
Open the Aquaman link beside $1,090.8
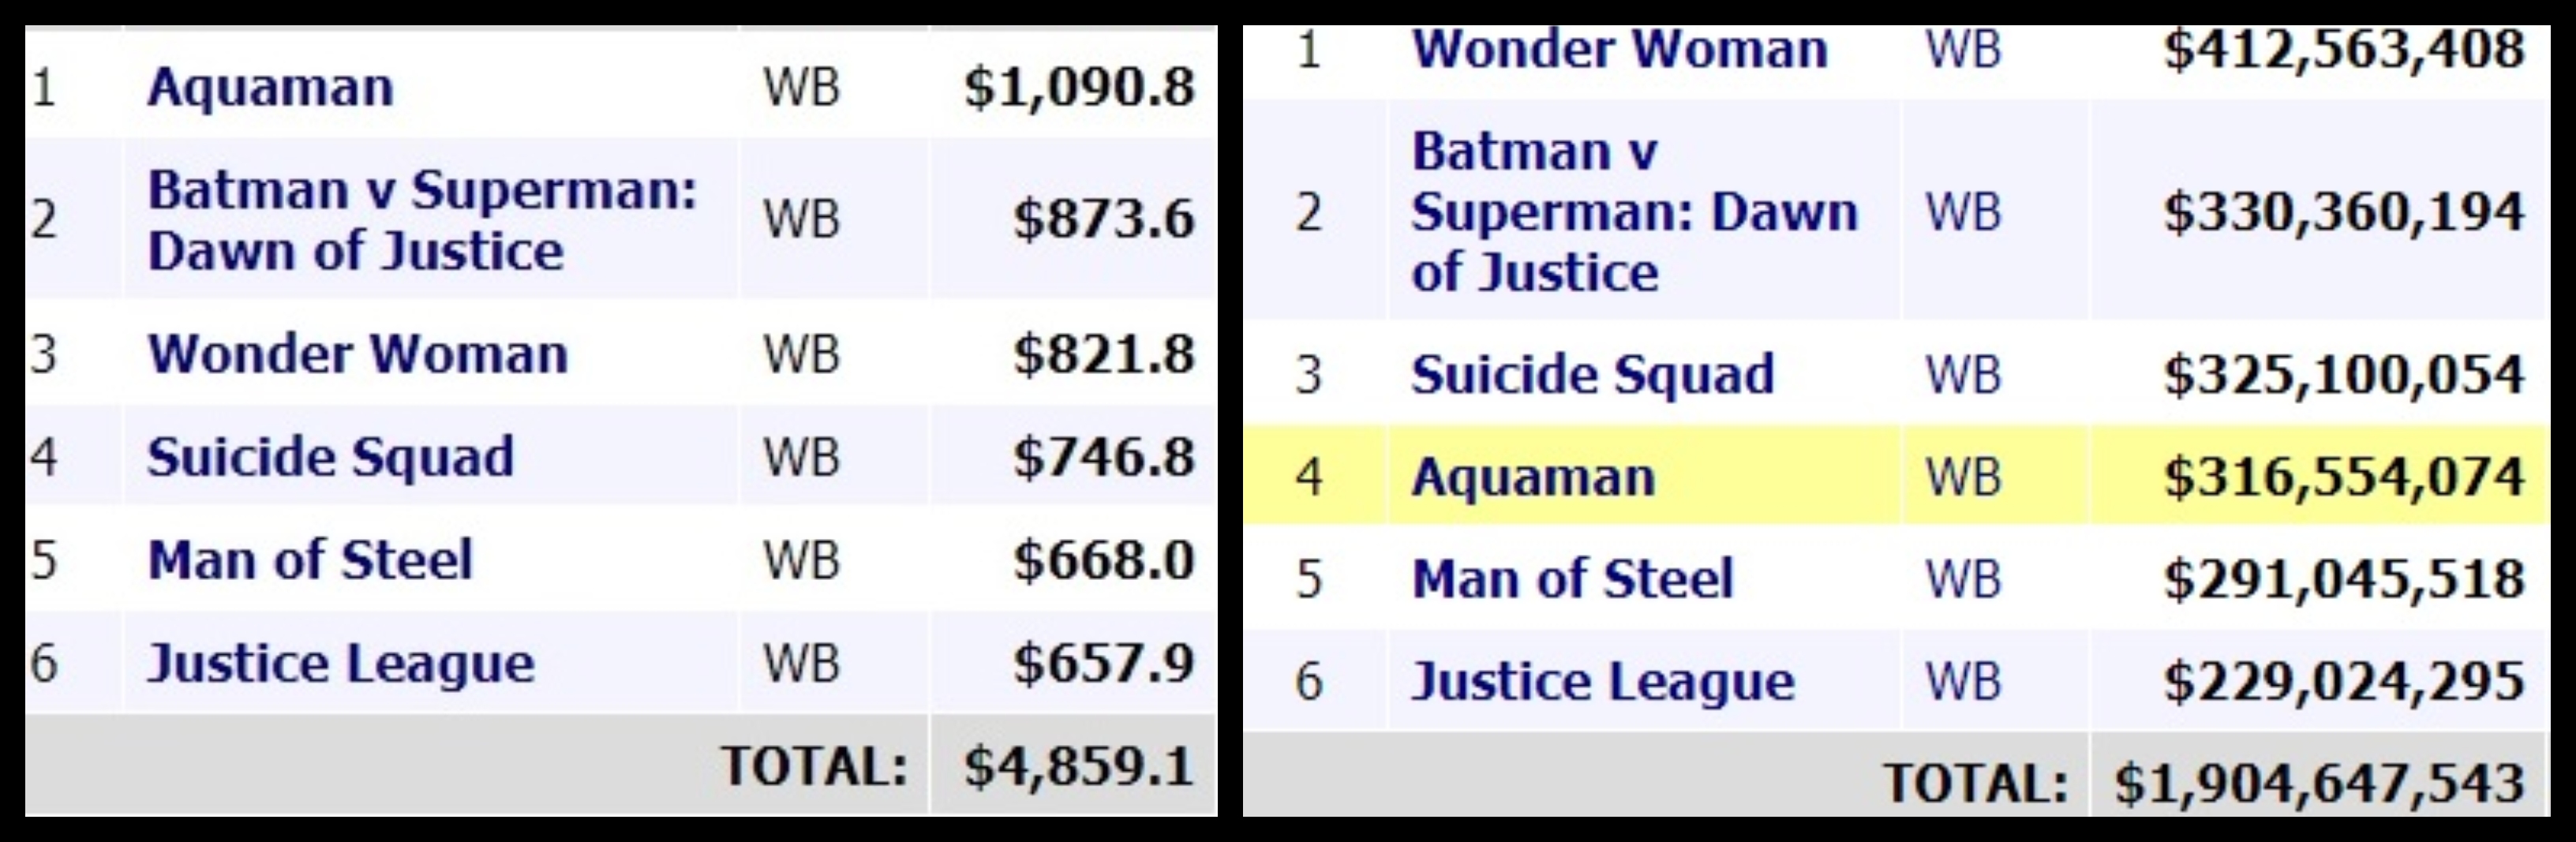tap(270, 87)
